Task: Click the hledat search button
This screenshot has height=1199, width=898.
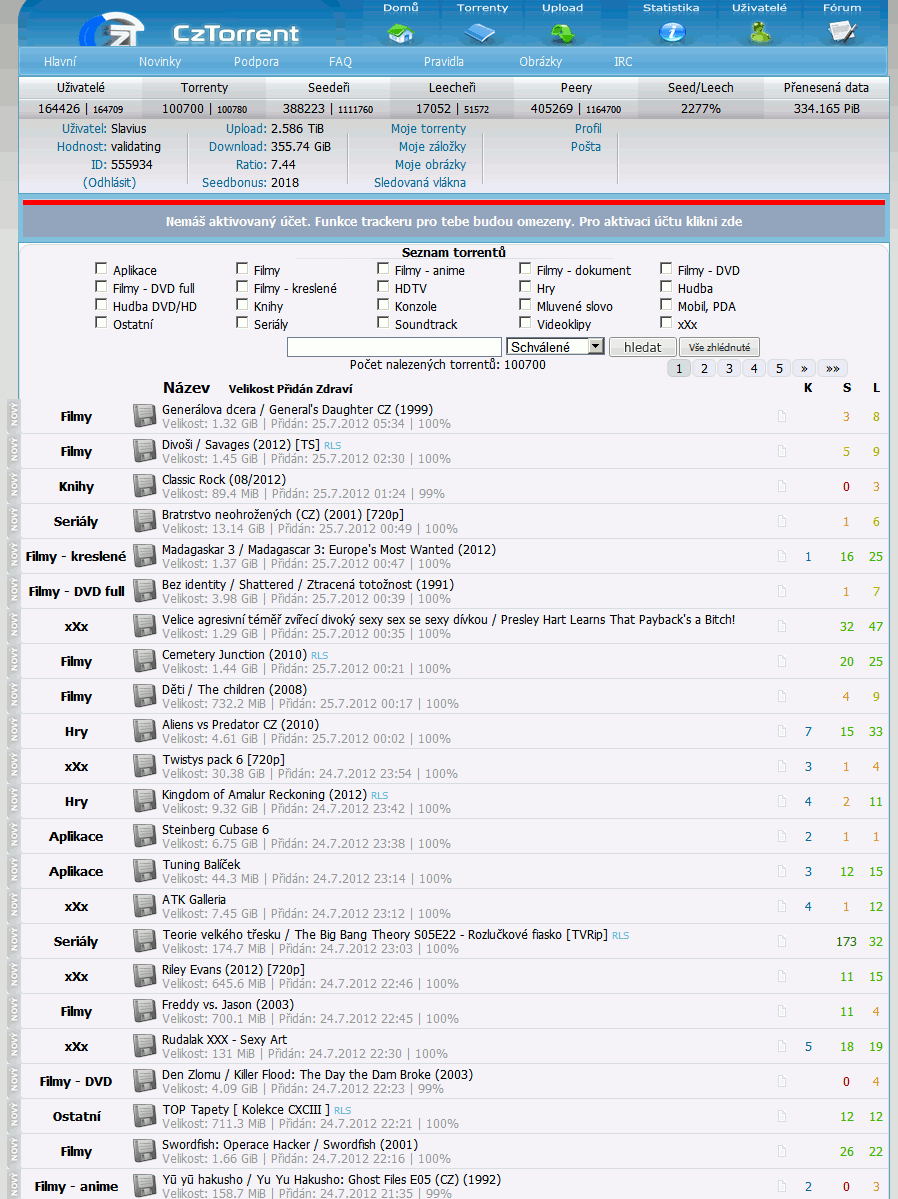Action: click(x=643, y=347)
